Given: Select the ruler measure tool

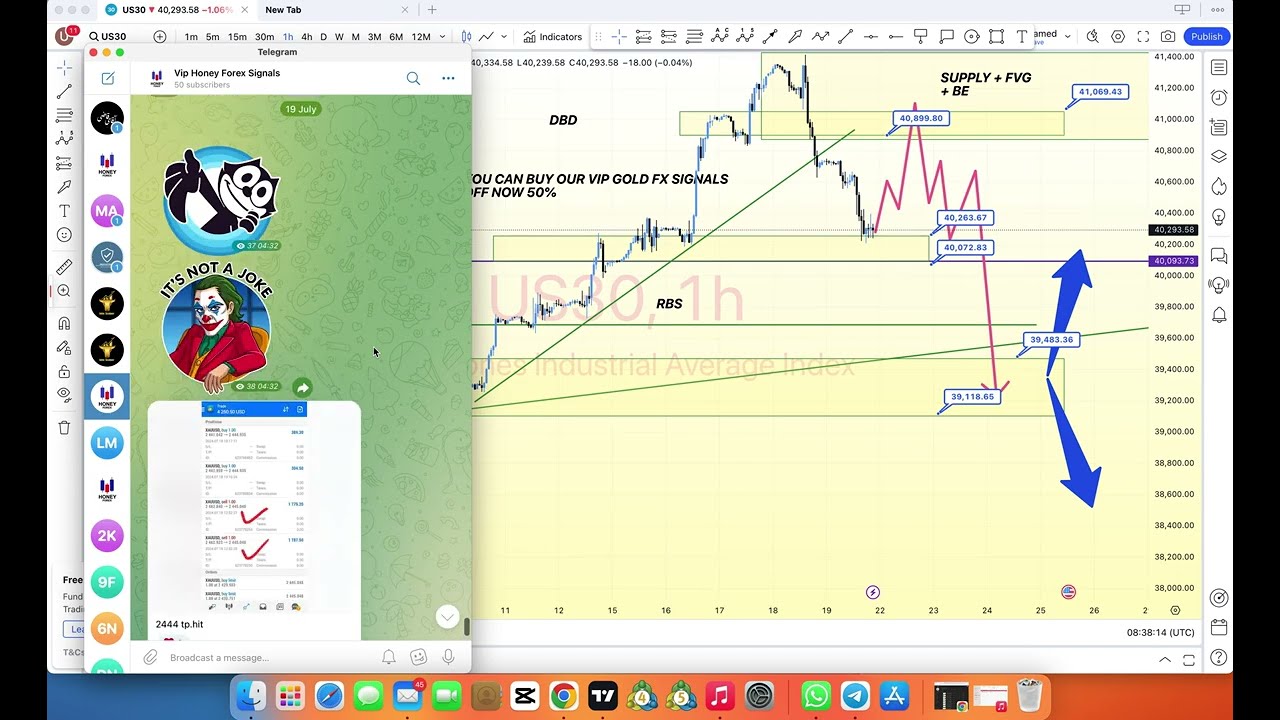Looking at the screenshot, I should [x=64, y=267].
